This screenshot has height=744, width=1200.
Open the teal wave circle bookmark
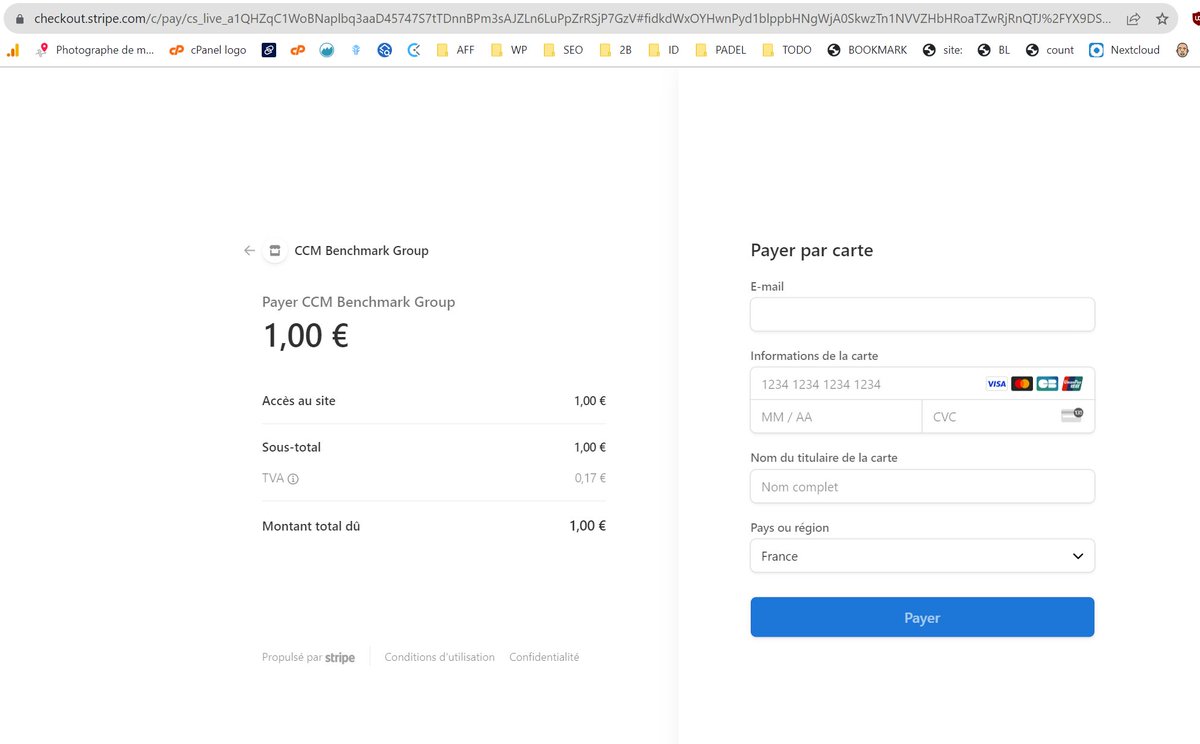click(x=326, y=50)
